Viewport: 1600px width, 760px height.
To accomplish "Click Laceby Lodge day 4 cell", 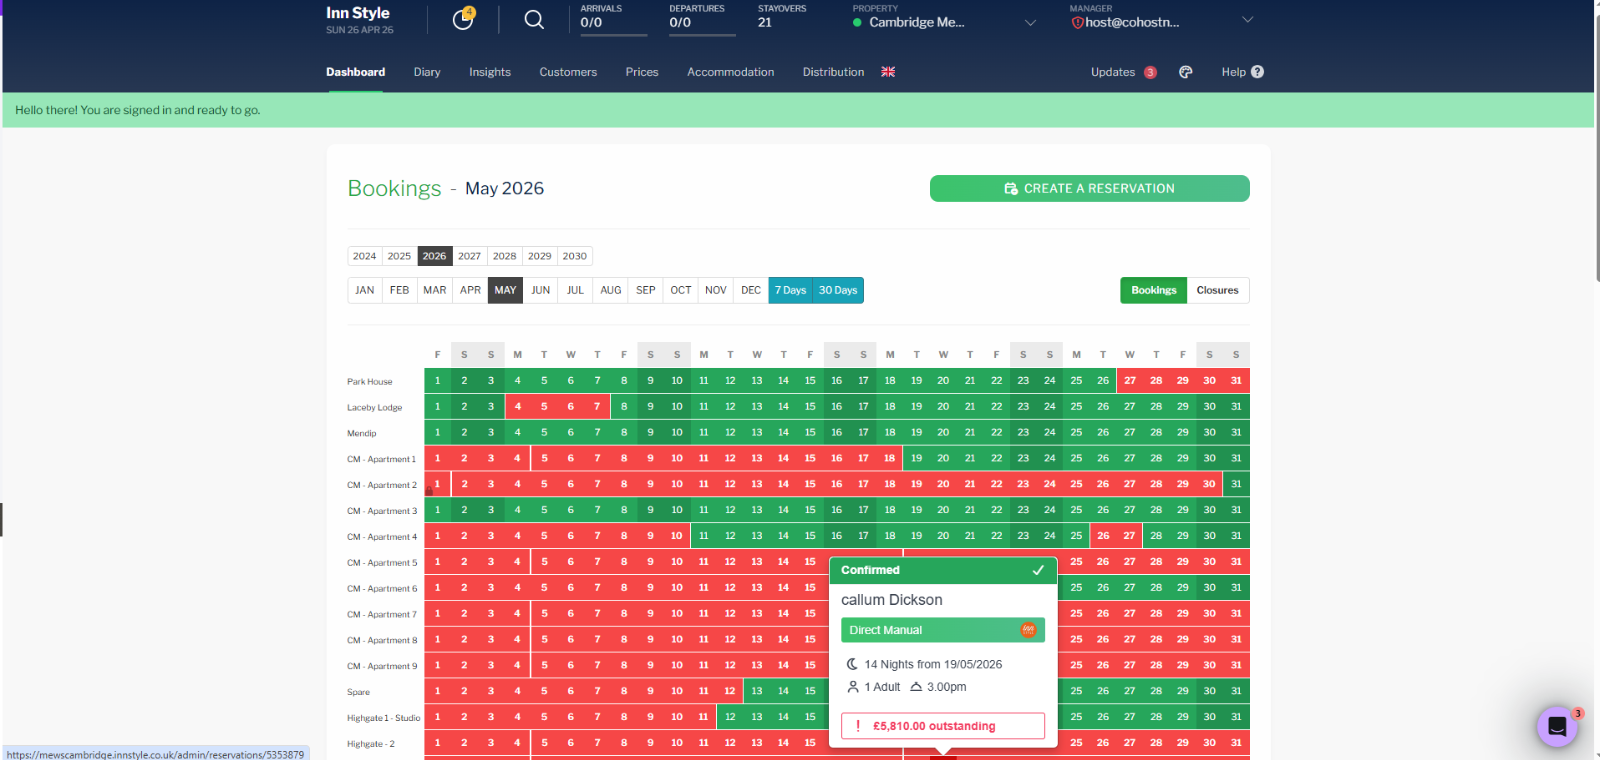I will coord(517,407).
